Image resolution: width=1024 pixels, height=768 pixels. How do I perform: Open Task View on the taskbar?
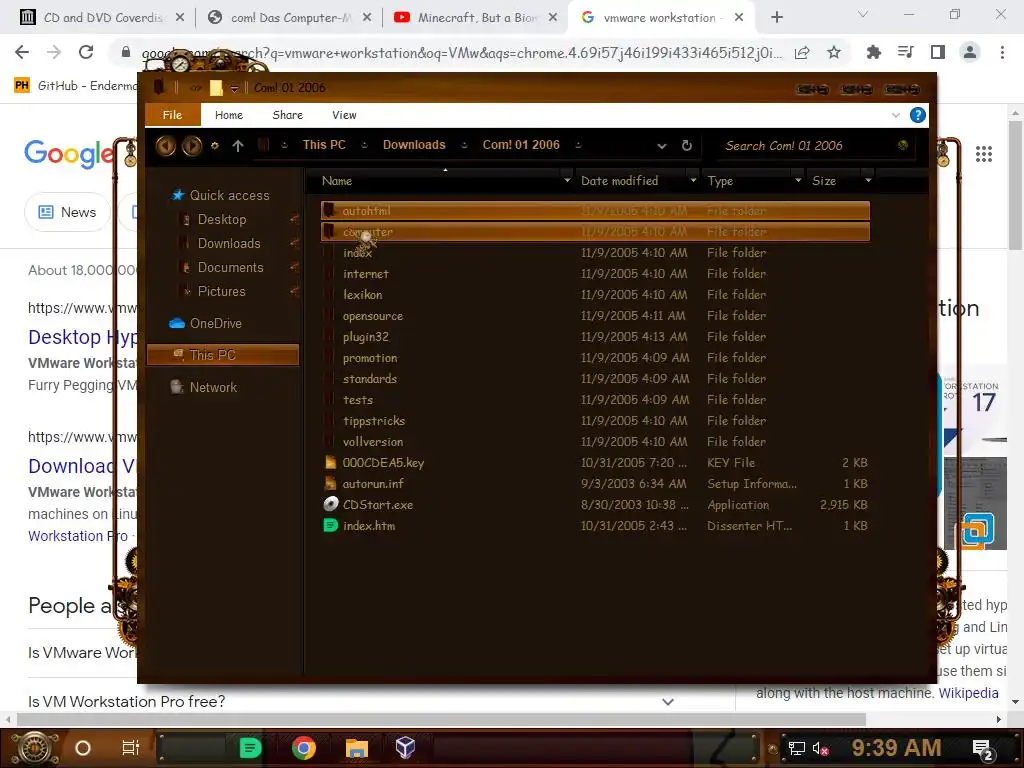[x=131, y=748]
